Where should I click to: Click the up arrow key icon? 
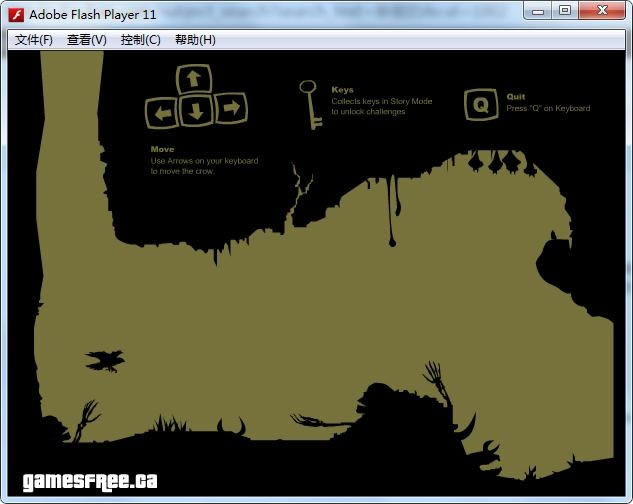pyautogui.click(x=195, y=79)
